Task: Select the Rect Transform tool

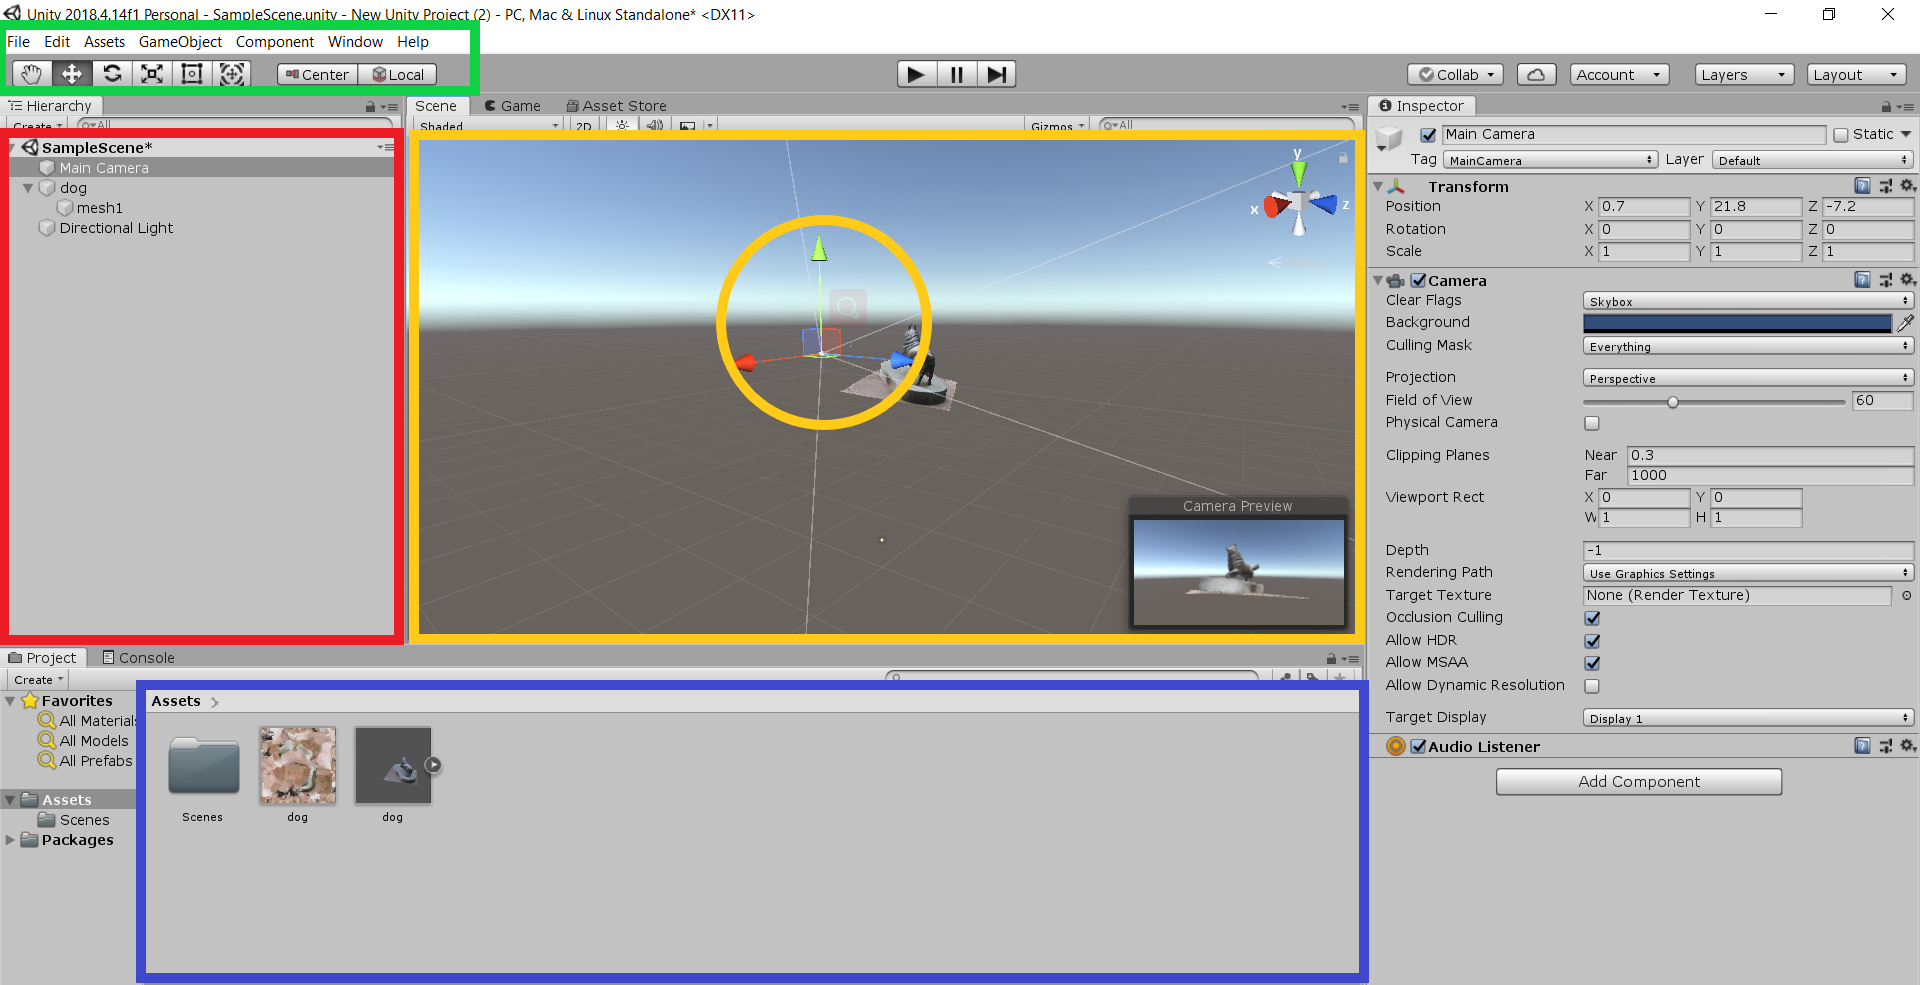Action: tap(192, 74)
